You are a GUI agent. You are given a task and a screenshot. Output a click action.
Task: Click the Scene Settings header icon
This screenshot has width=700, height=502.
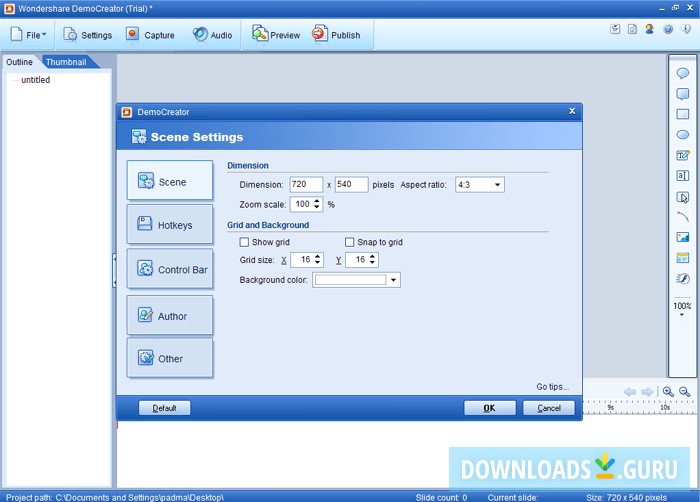(x=139, y=137)
